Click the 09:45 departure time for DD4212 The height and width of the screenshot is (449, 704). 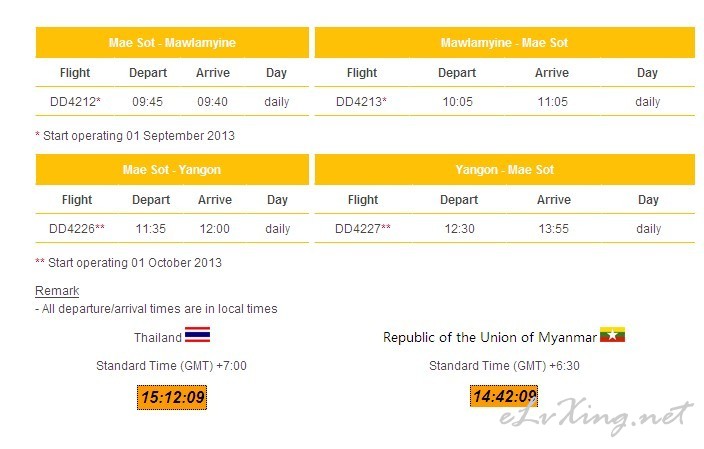[147, 102]
